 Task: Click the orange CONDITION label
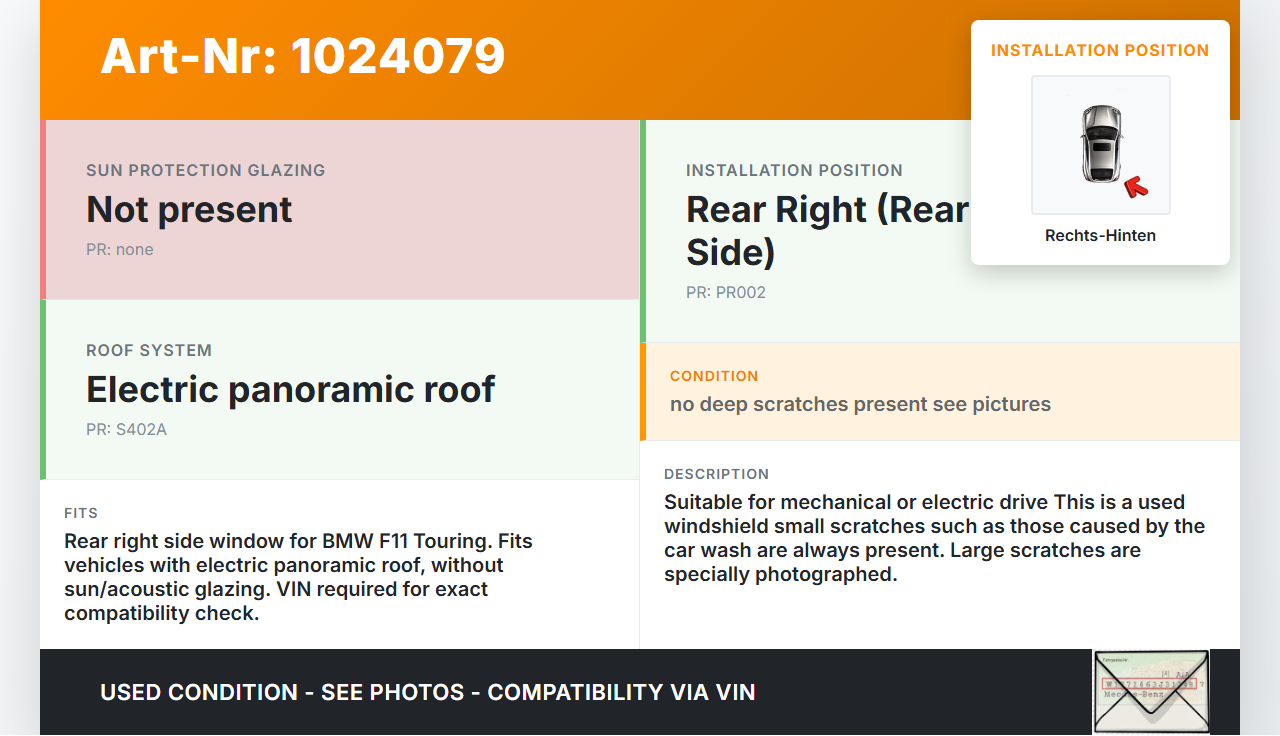(714, 376)
